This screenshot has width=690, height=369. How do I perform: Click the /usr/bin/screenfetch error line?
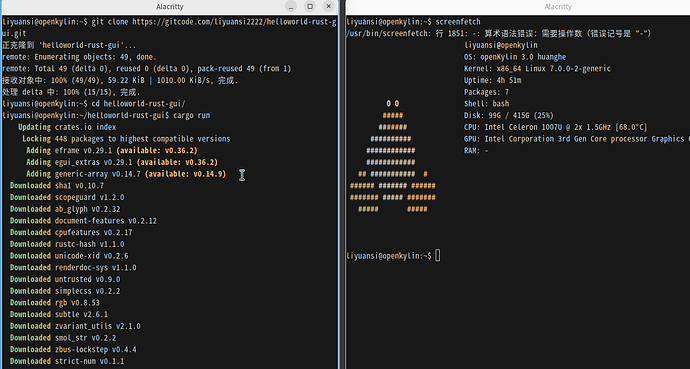[x=499, y=33]
